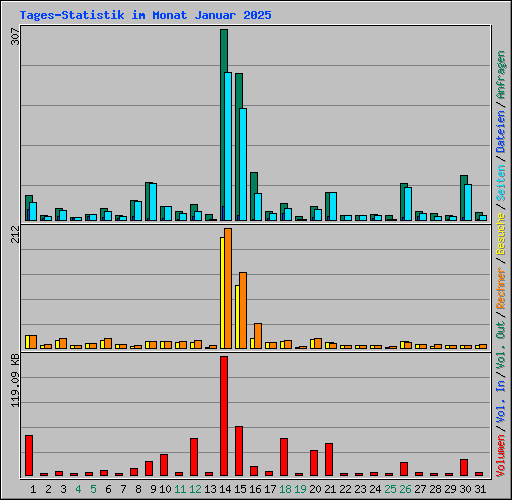Select day label '22' on the axis
Viewport: 512px width, 500px height.
point(345,489)
